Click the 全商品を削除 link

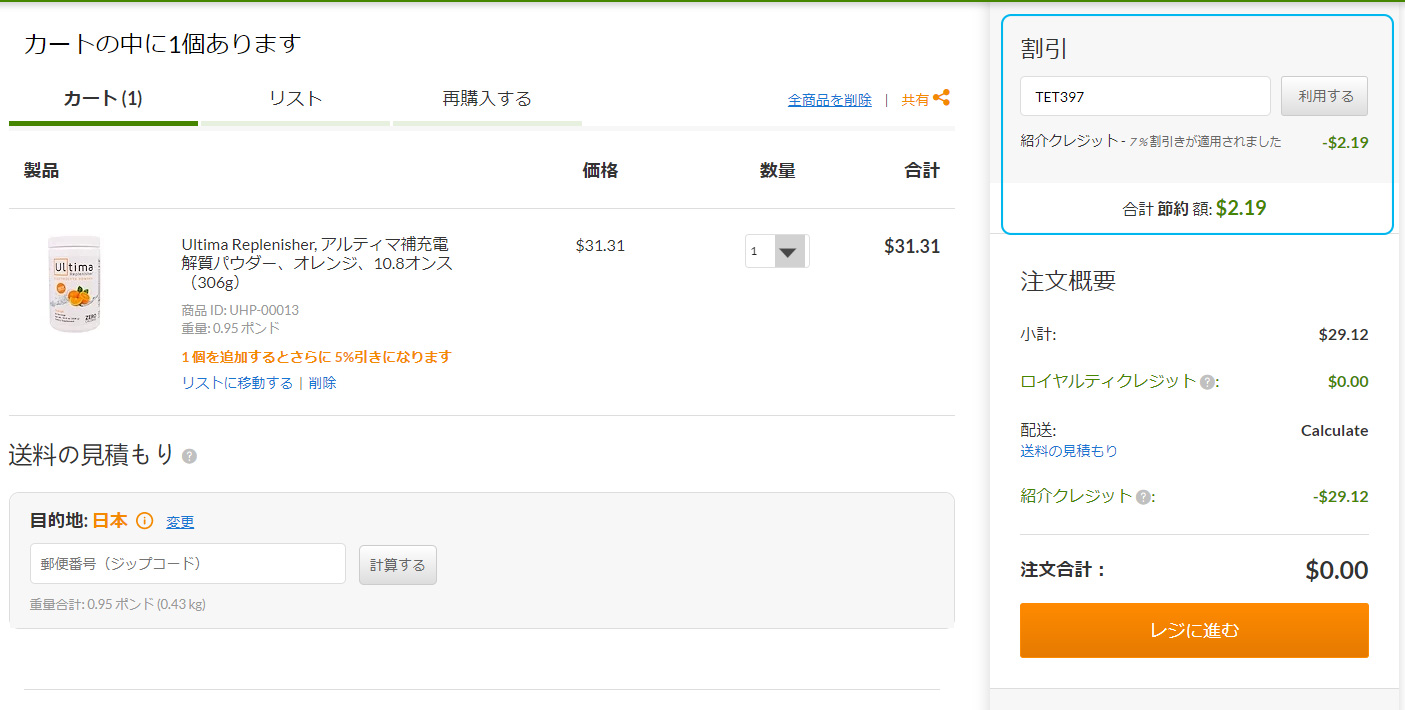coord(830,100)
